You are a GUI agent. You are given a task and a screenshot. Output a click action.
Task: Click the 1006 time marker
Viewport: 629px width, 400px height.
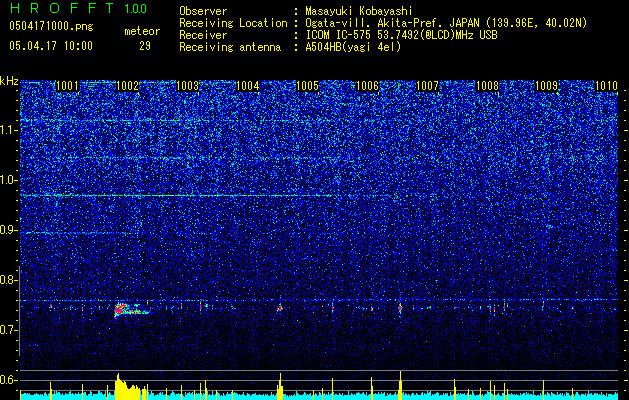[x=367, y=85]
